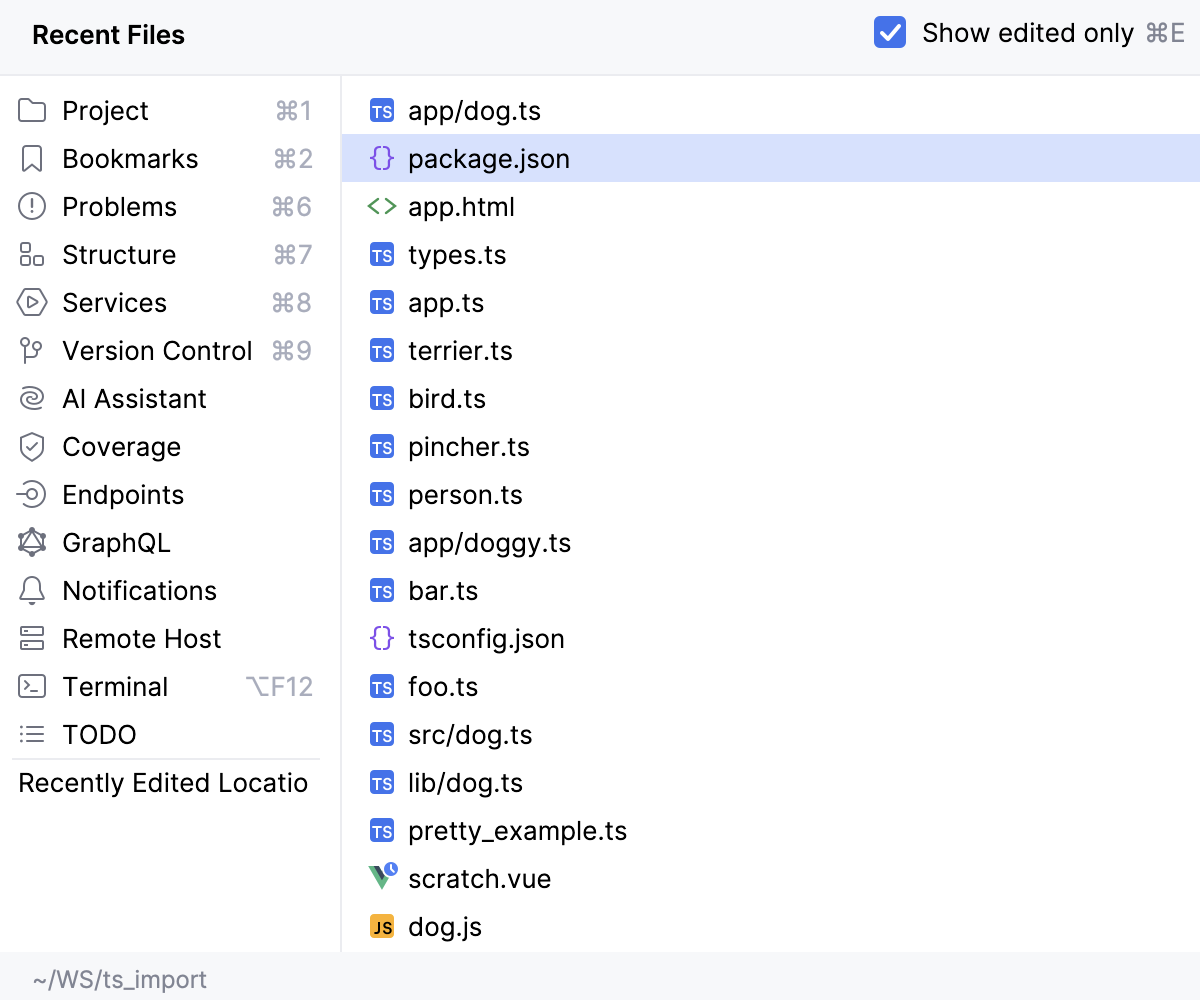
Task: Select the Coverage sidebar icon
Action: click(121, 446)
